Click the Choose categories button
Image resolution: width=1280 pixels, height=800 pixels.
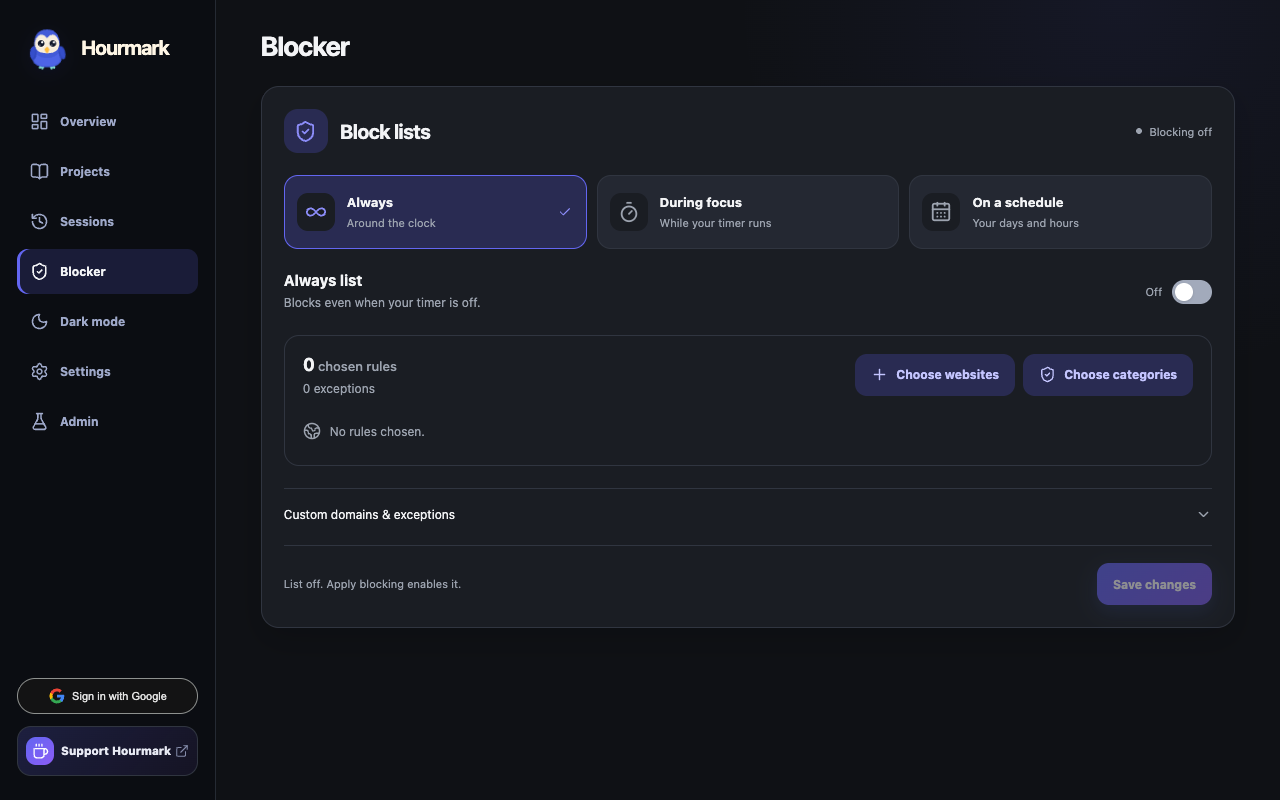coord(1108,375)
